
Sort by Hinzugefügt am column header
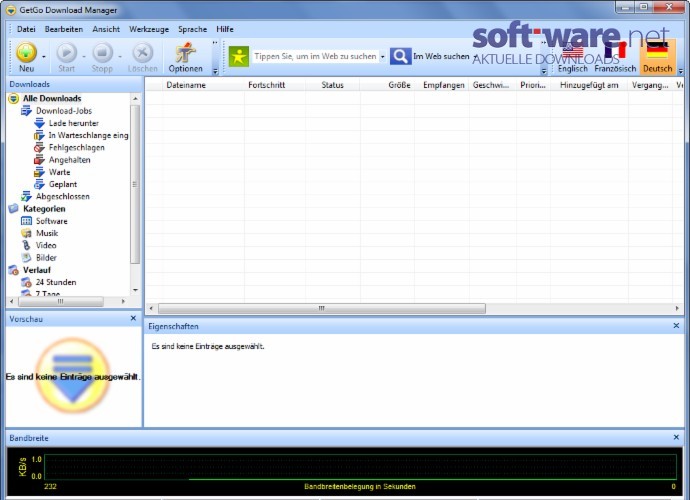coord(589,85)
